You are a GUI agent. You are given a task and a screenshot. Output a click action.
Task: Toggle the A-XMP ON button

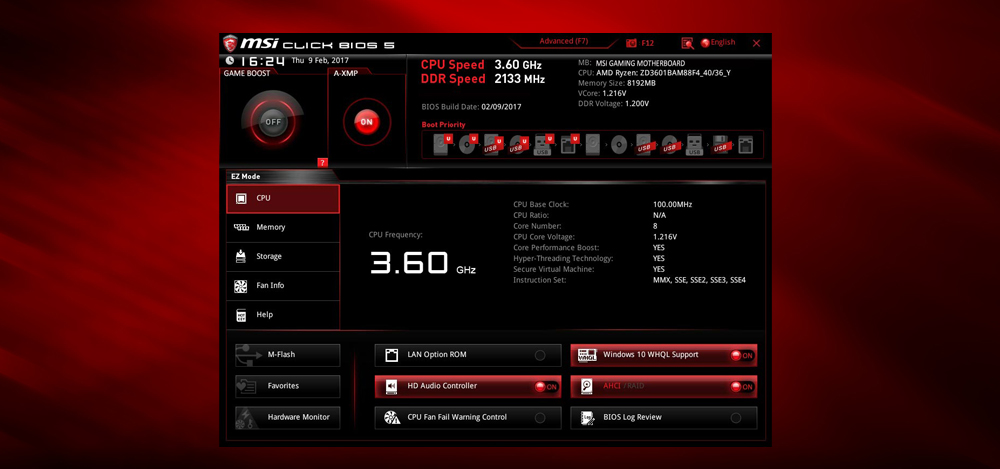click(x=366, y=122)
